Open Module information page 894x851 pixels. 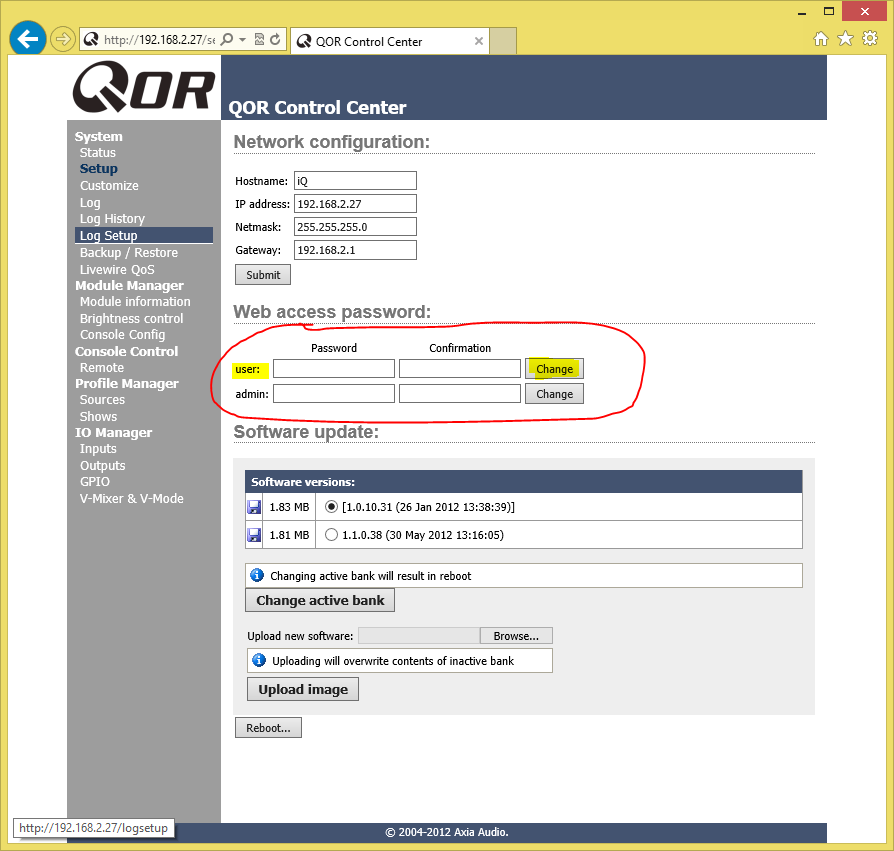pyautogui.click(x=135, y=302)
